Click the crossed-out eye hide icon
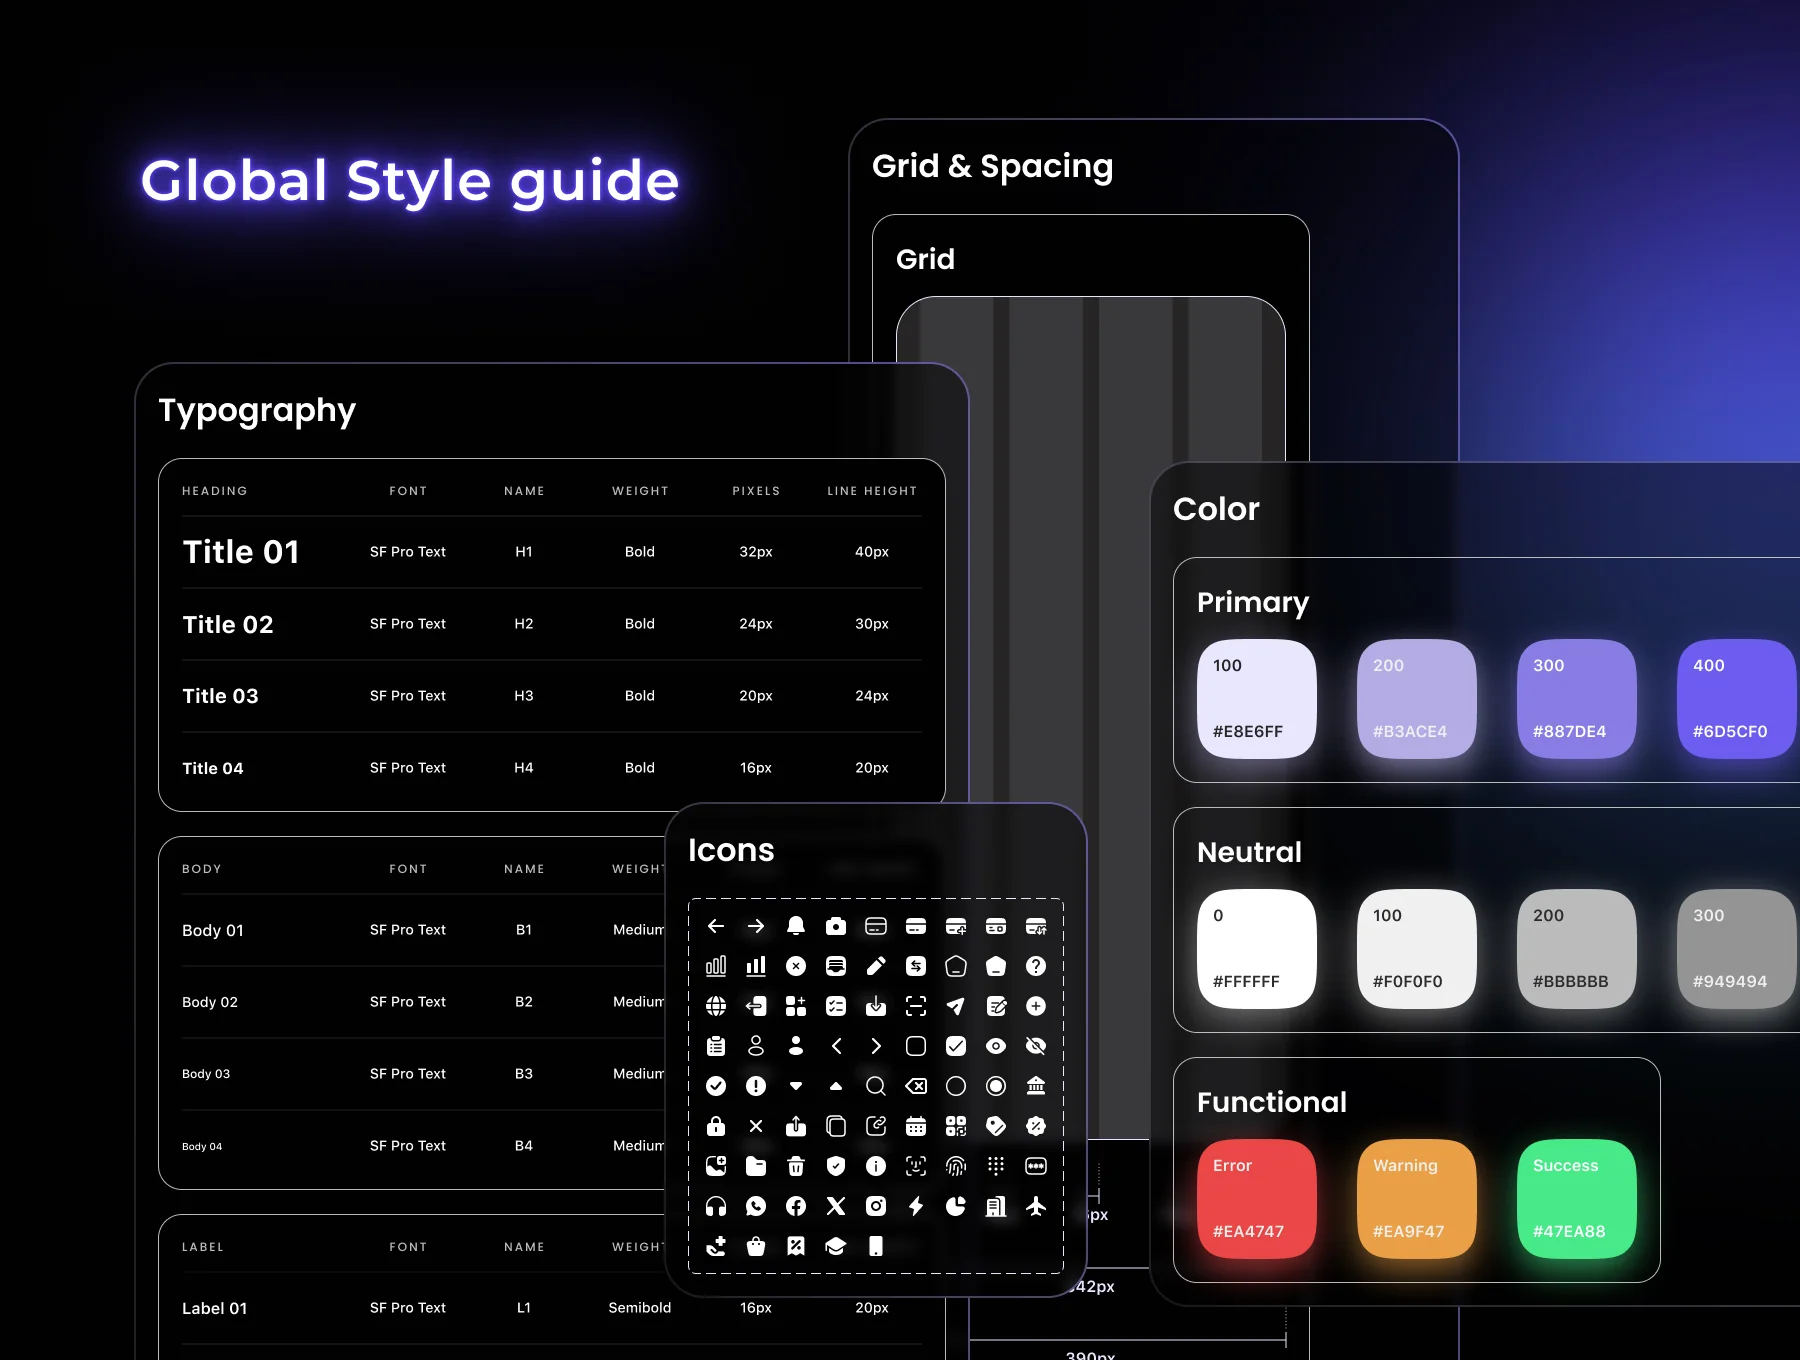This screenshot has width=1800, height=1360. pos(1036,1046)
